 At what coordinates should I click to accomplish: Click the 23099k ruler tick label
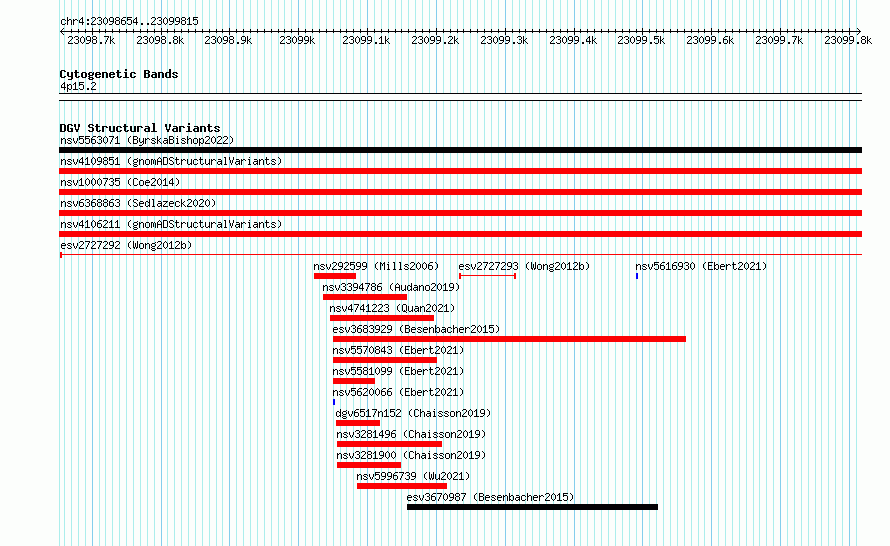(297, 40)
